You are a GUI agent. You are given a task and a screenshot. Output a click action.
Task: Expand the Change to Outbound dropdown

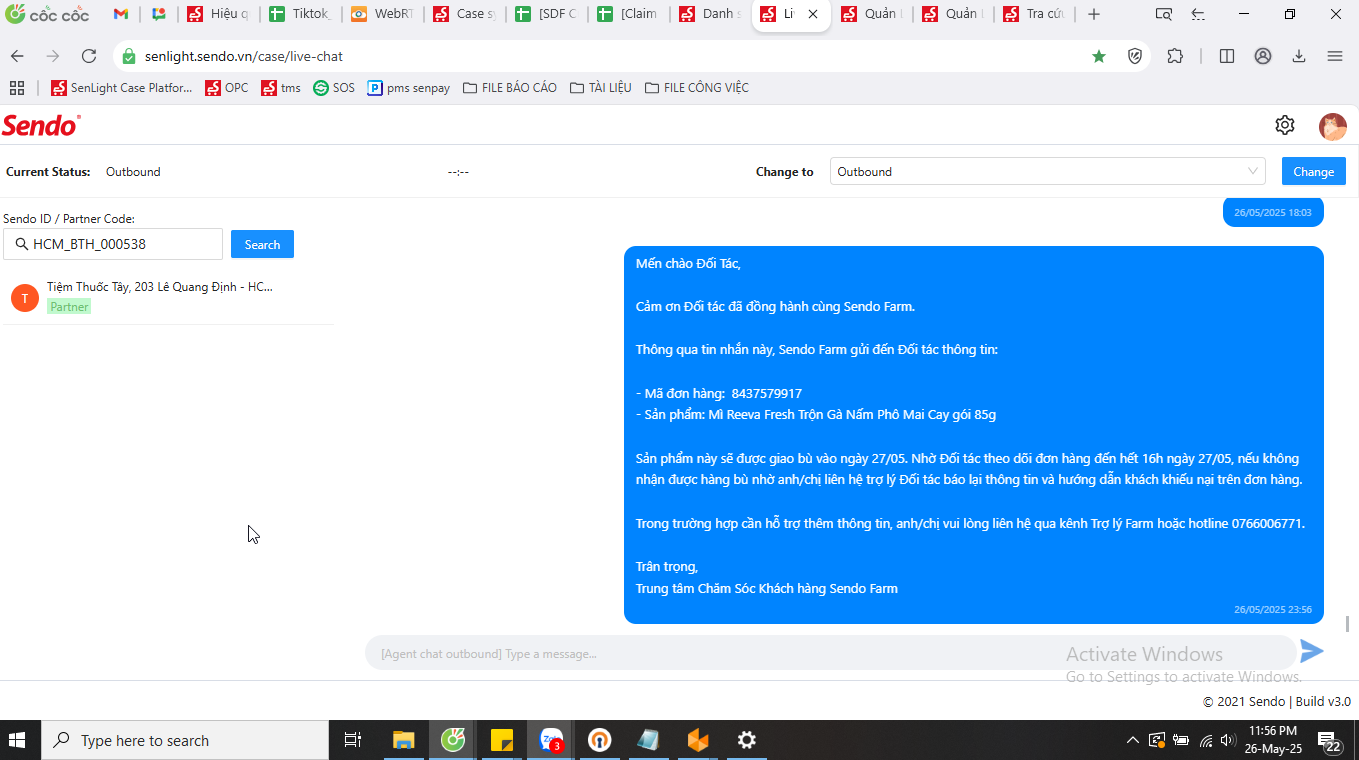[1048, 172]
